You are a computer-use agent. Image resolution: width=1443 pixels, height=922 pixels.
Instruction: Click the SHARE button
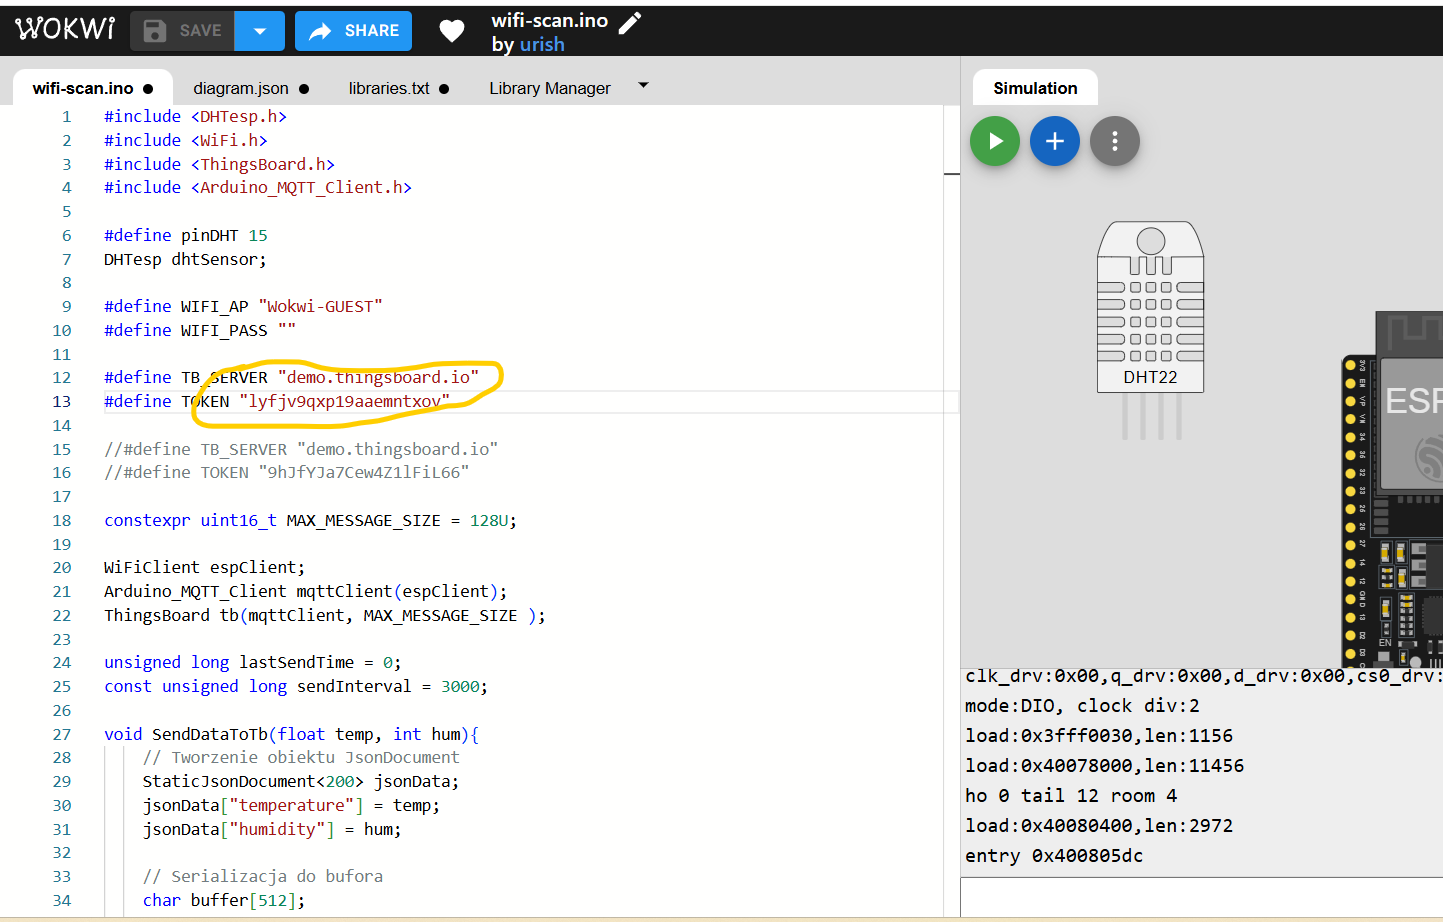[x=354, y=31]
